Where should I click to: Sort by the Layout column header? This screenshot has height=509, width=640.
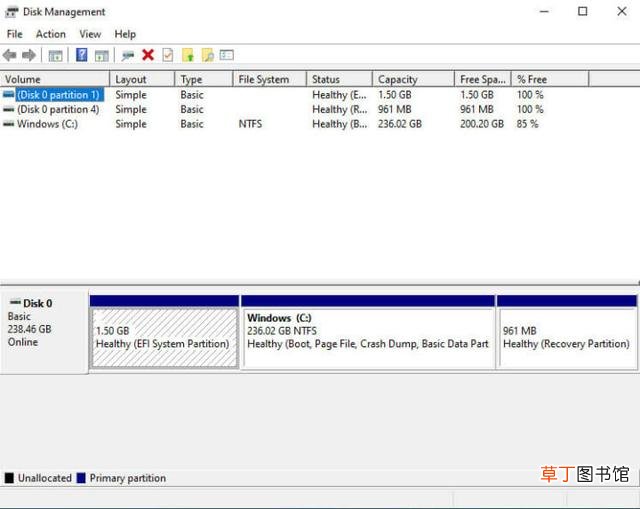pos(142,79)
